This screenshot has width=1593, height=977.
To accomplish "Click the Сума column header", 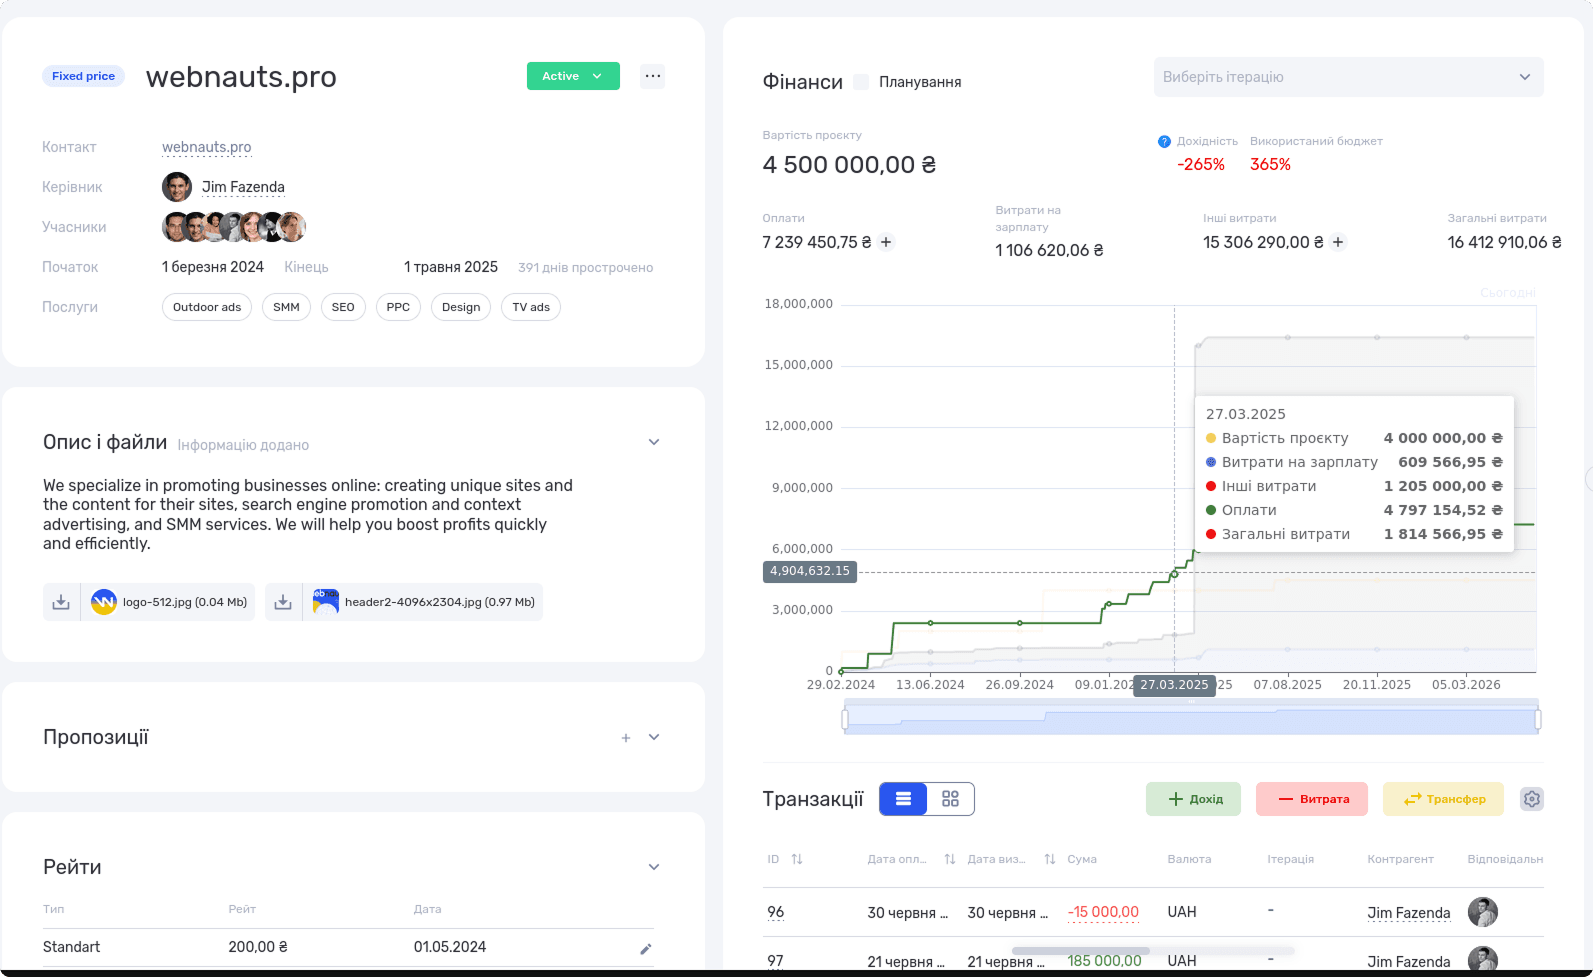I will [1082, 859].
